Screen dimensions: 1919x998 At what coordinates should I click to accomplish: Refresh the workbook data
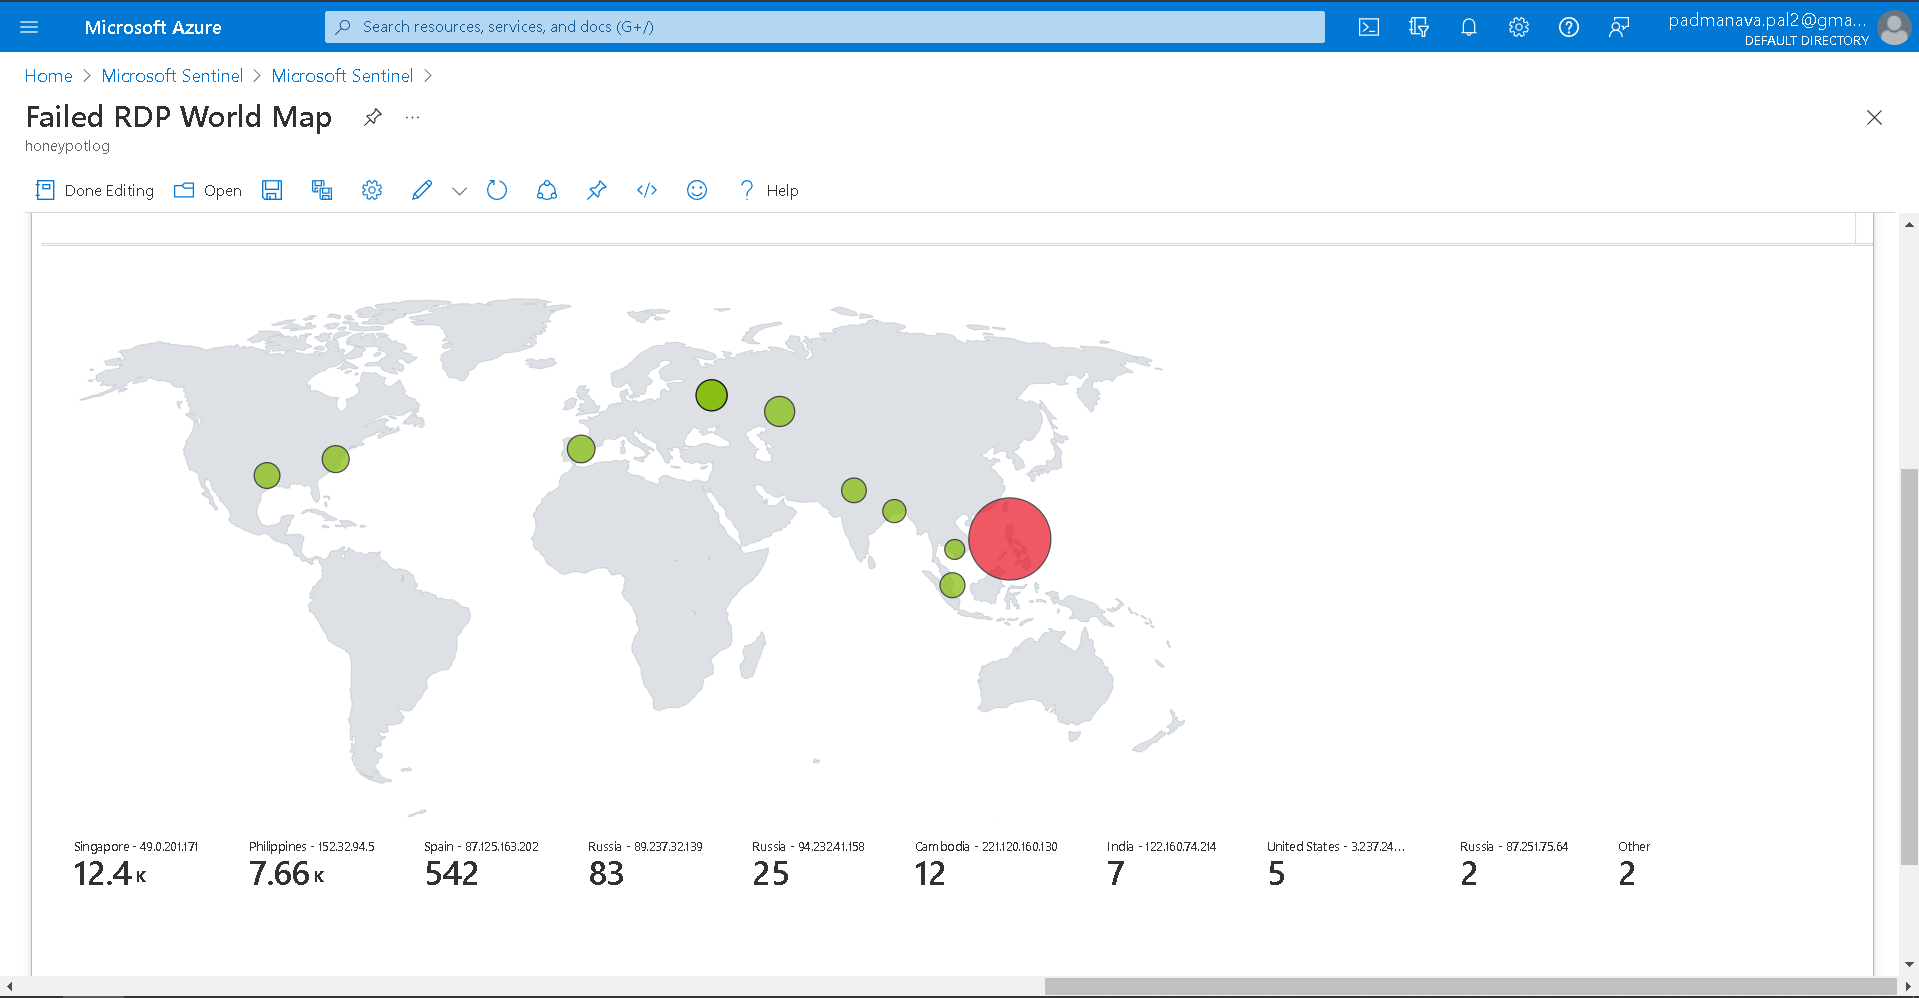[497, 190]
